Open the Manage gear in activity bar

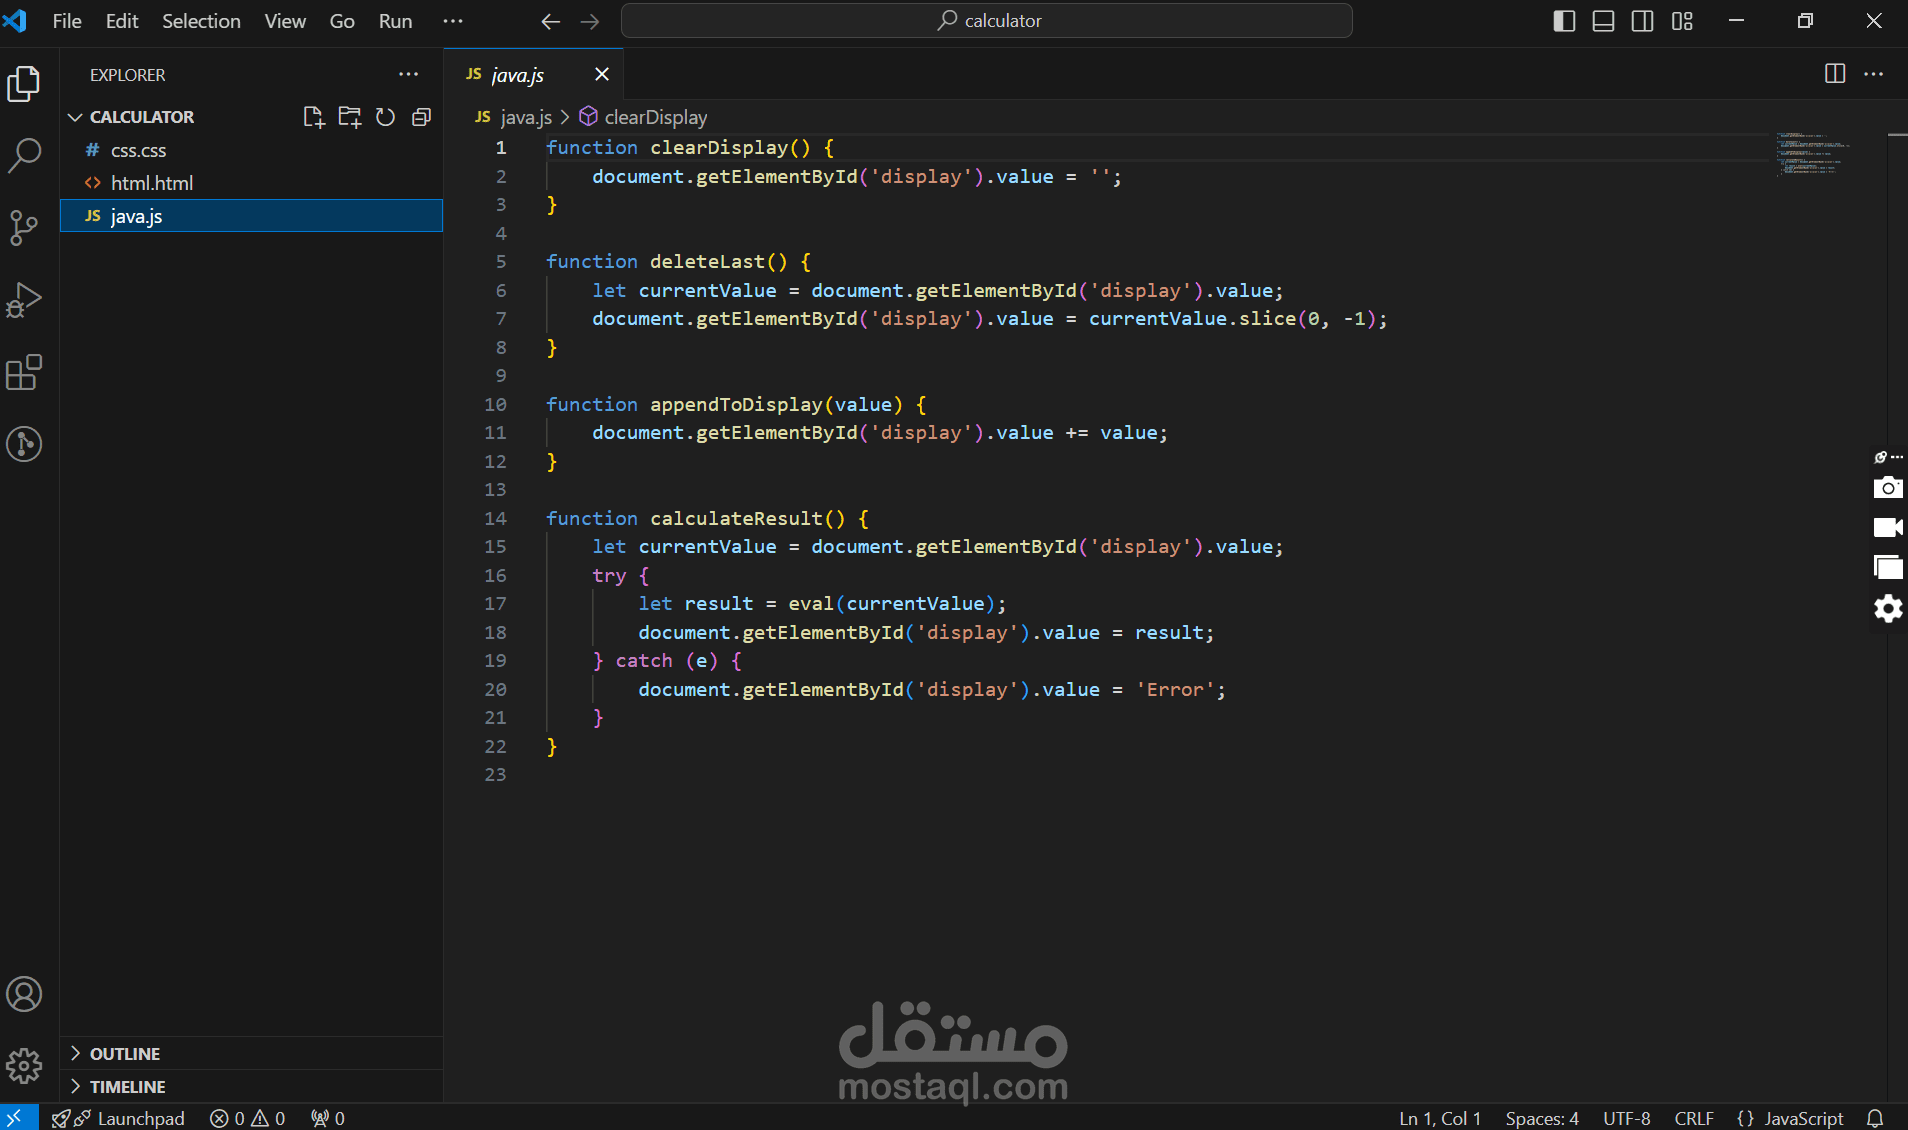coord(24,1066)
